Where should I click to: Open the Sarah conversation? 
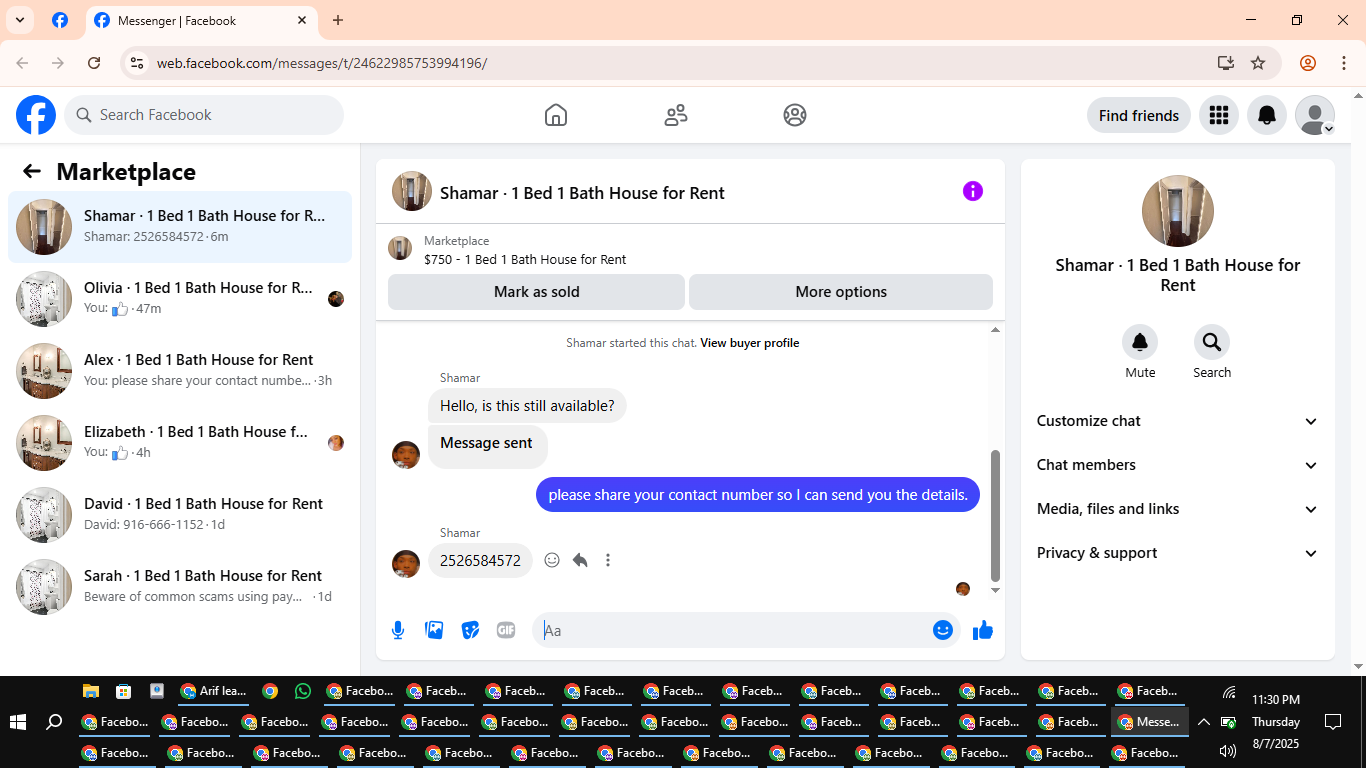[x=180, y=587]
